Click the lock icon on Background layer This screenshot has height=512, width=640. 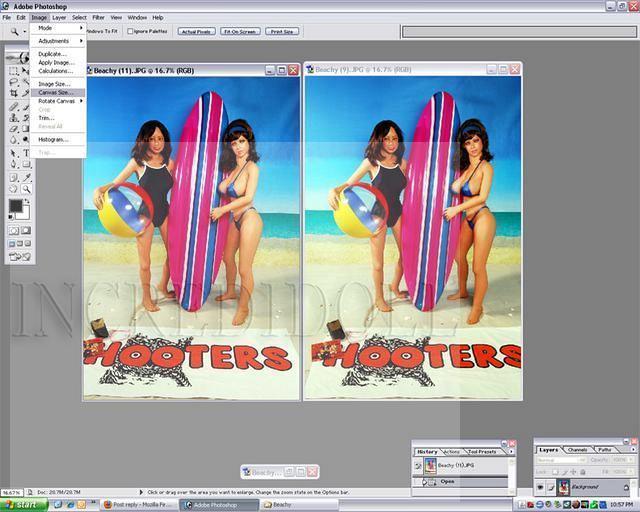626,487
